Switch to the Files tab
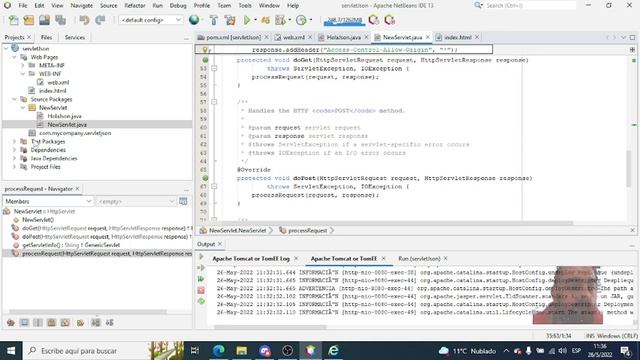This screenshot has height=360, width=640. click(47, 37)
